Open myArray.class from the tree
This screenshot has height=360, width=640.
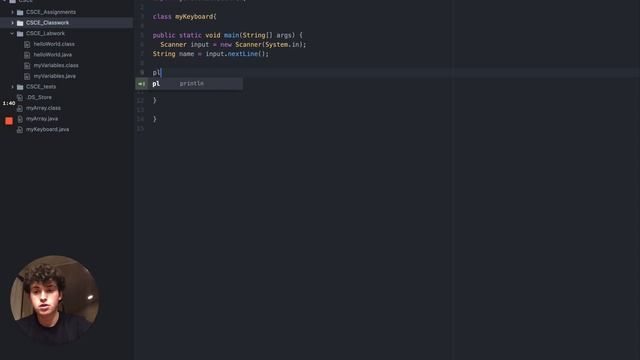[x=43, y=108]
